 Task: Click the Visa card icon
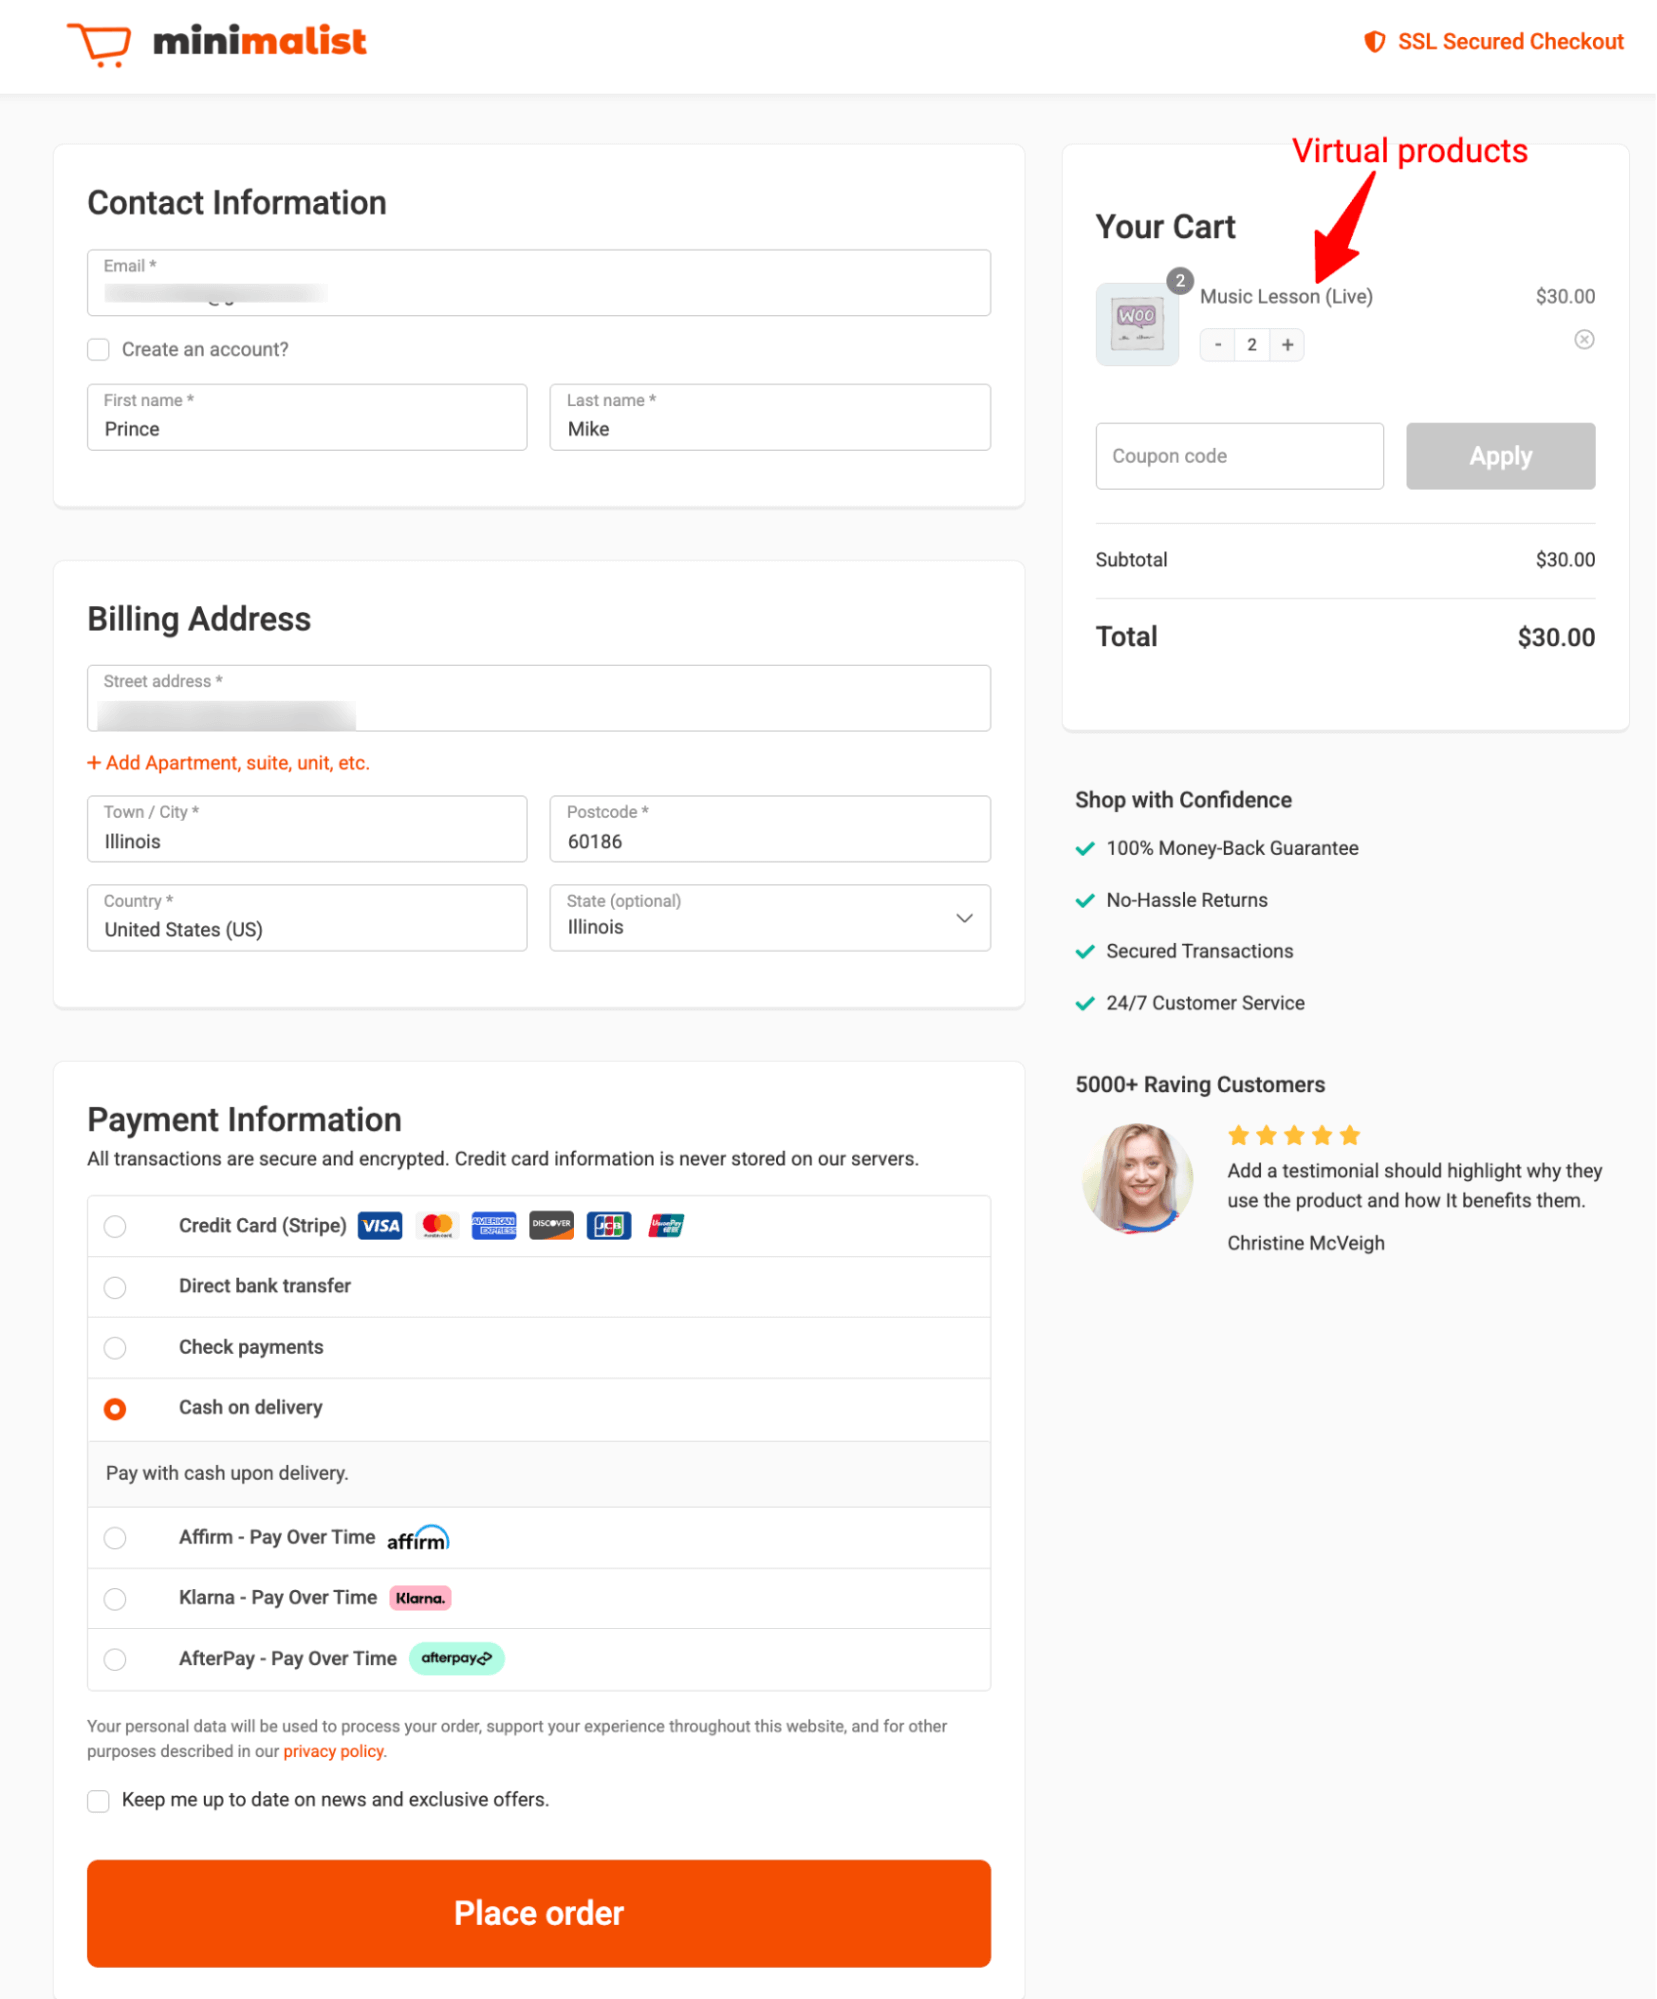(380, 1226)
